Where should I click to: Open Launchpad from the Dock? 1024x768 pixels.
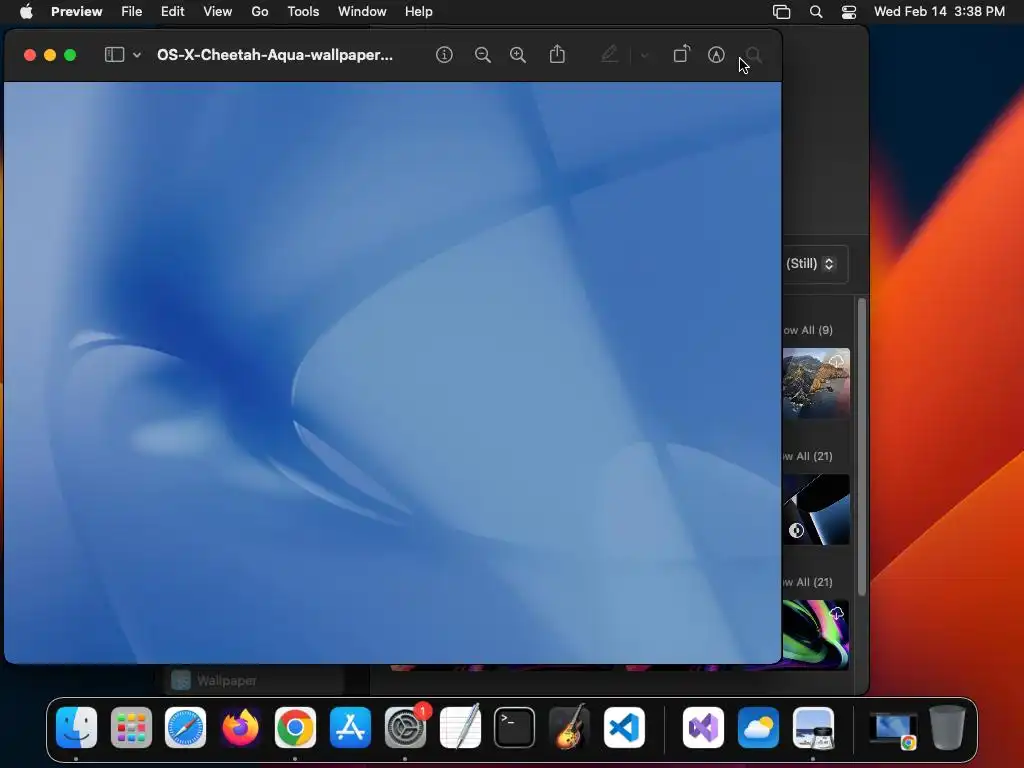[131, 728]
